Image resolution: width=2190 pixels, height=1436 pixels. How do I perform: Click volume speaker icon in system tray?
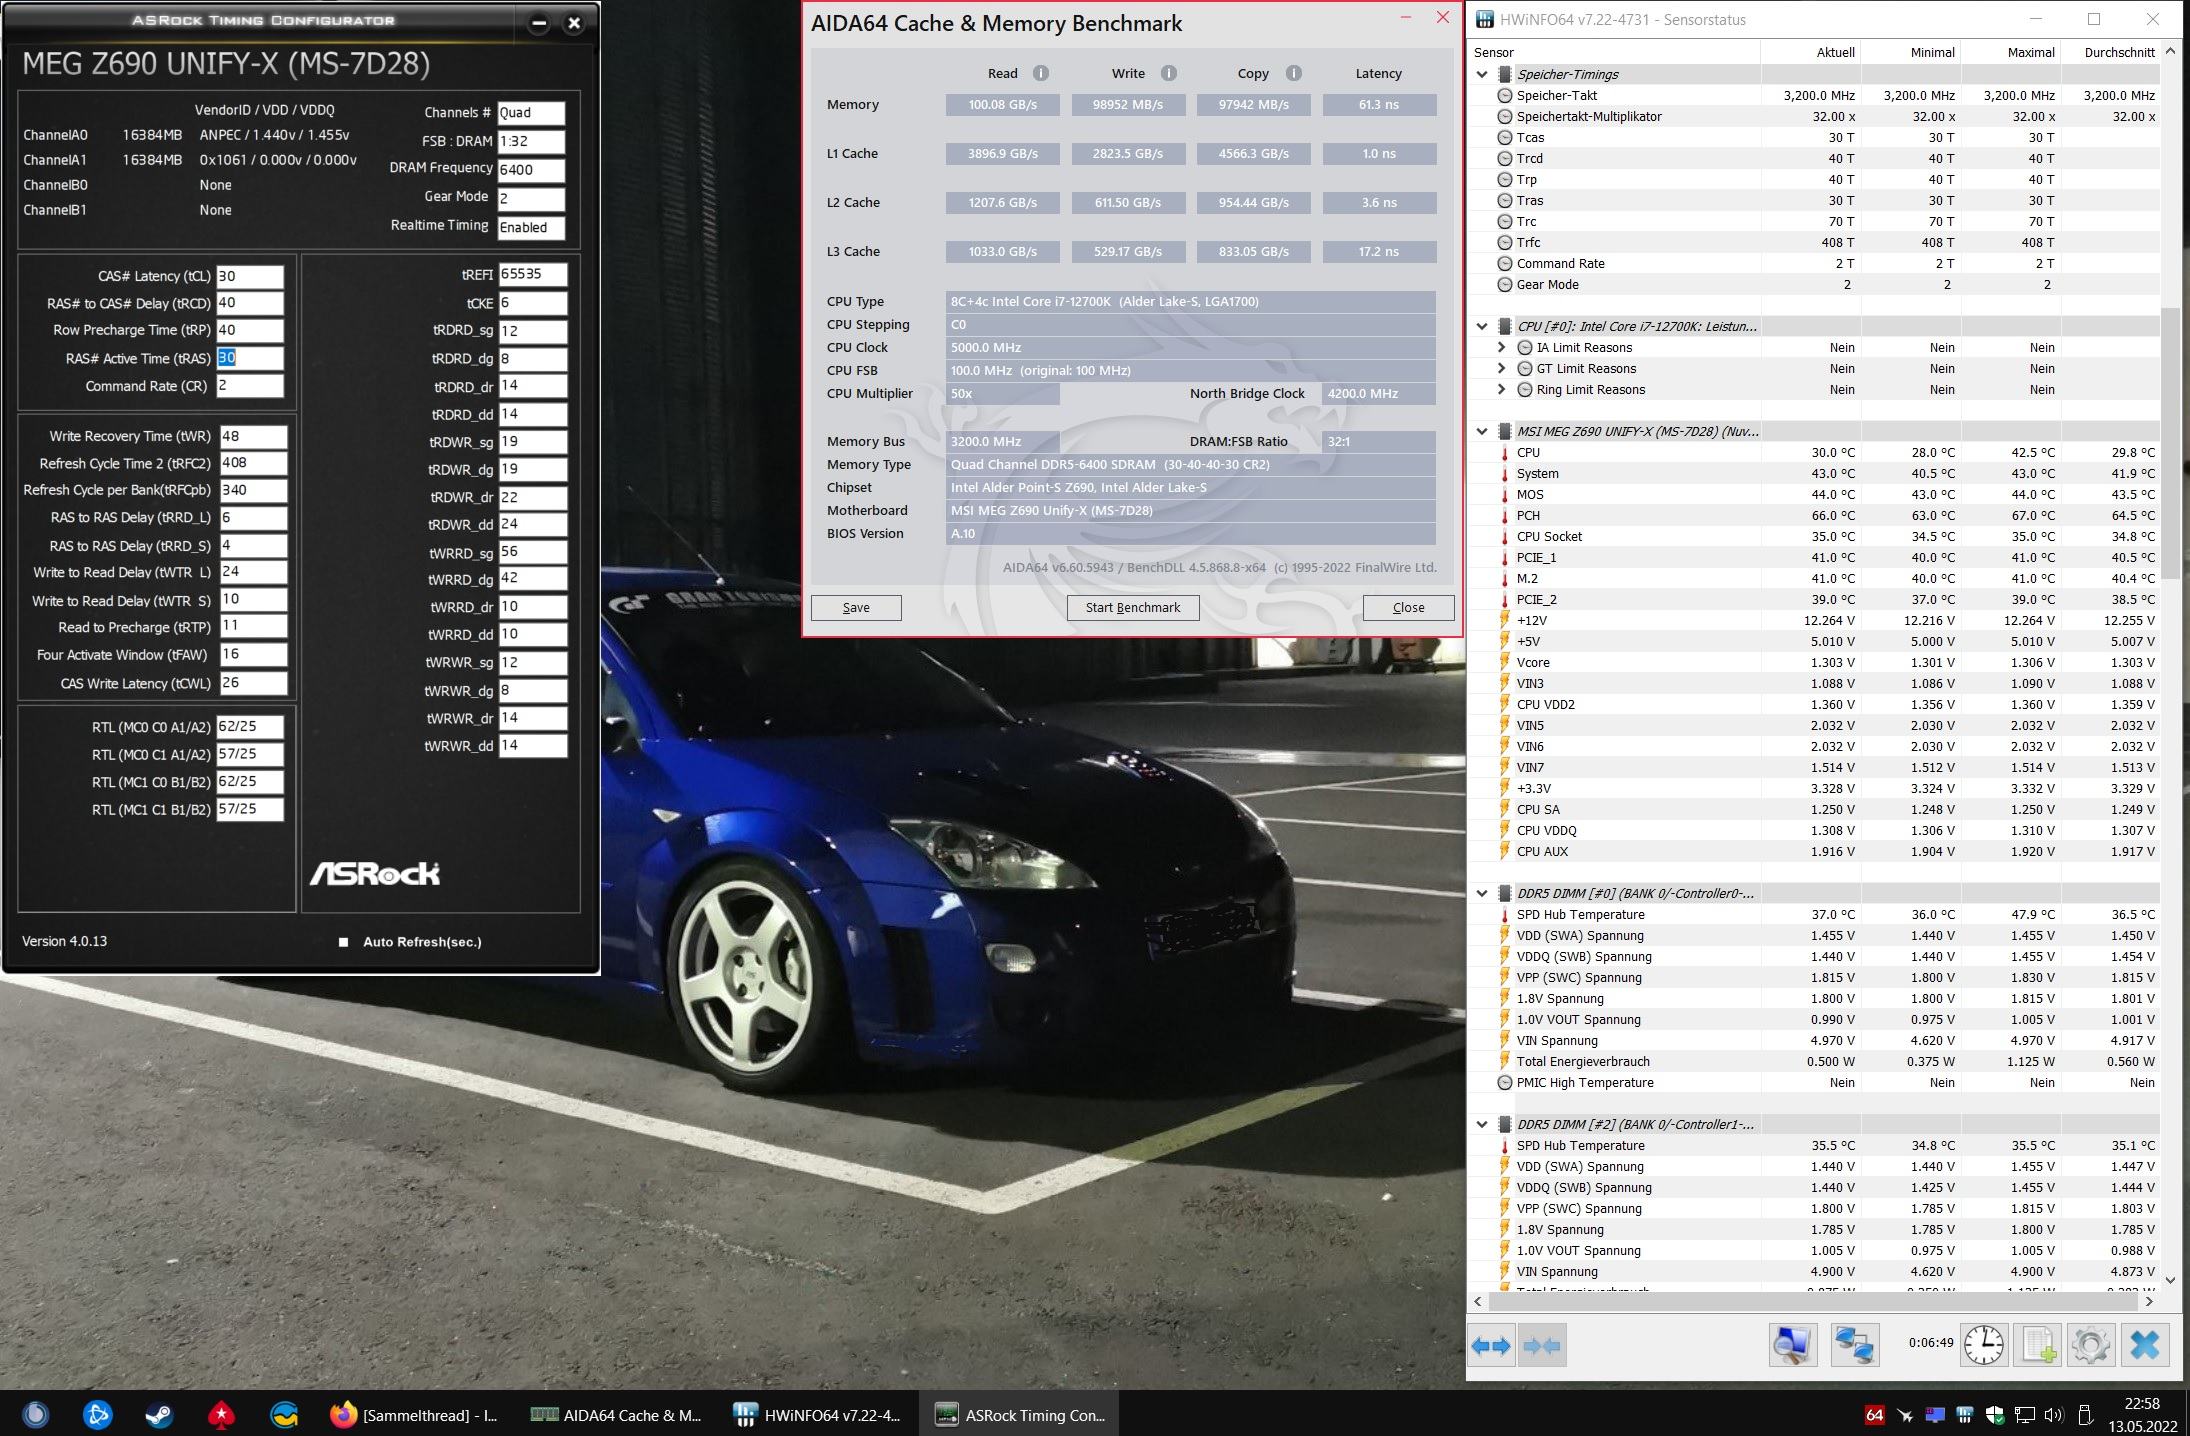coord(2053,1415)
